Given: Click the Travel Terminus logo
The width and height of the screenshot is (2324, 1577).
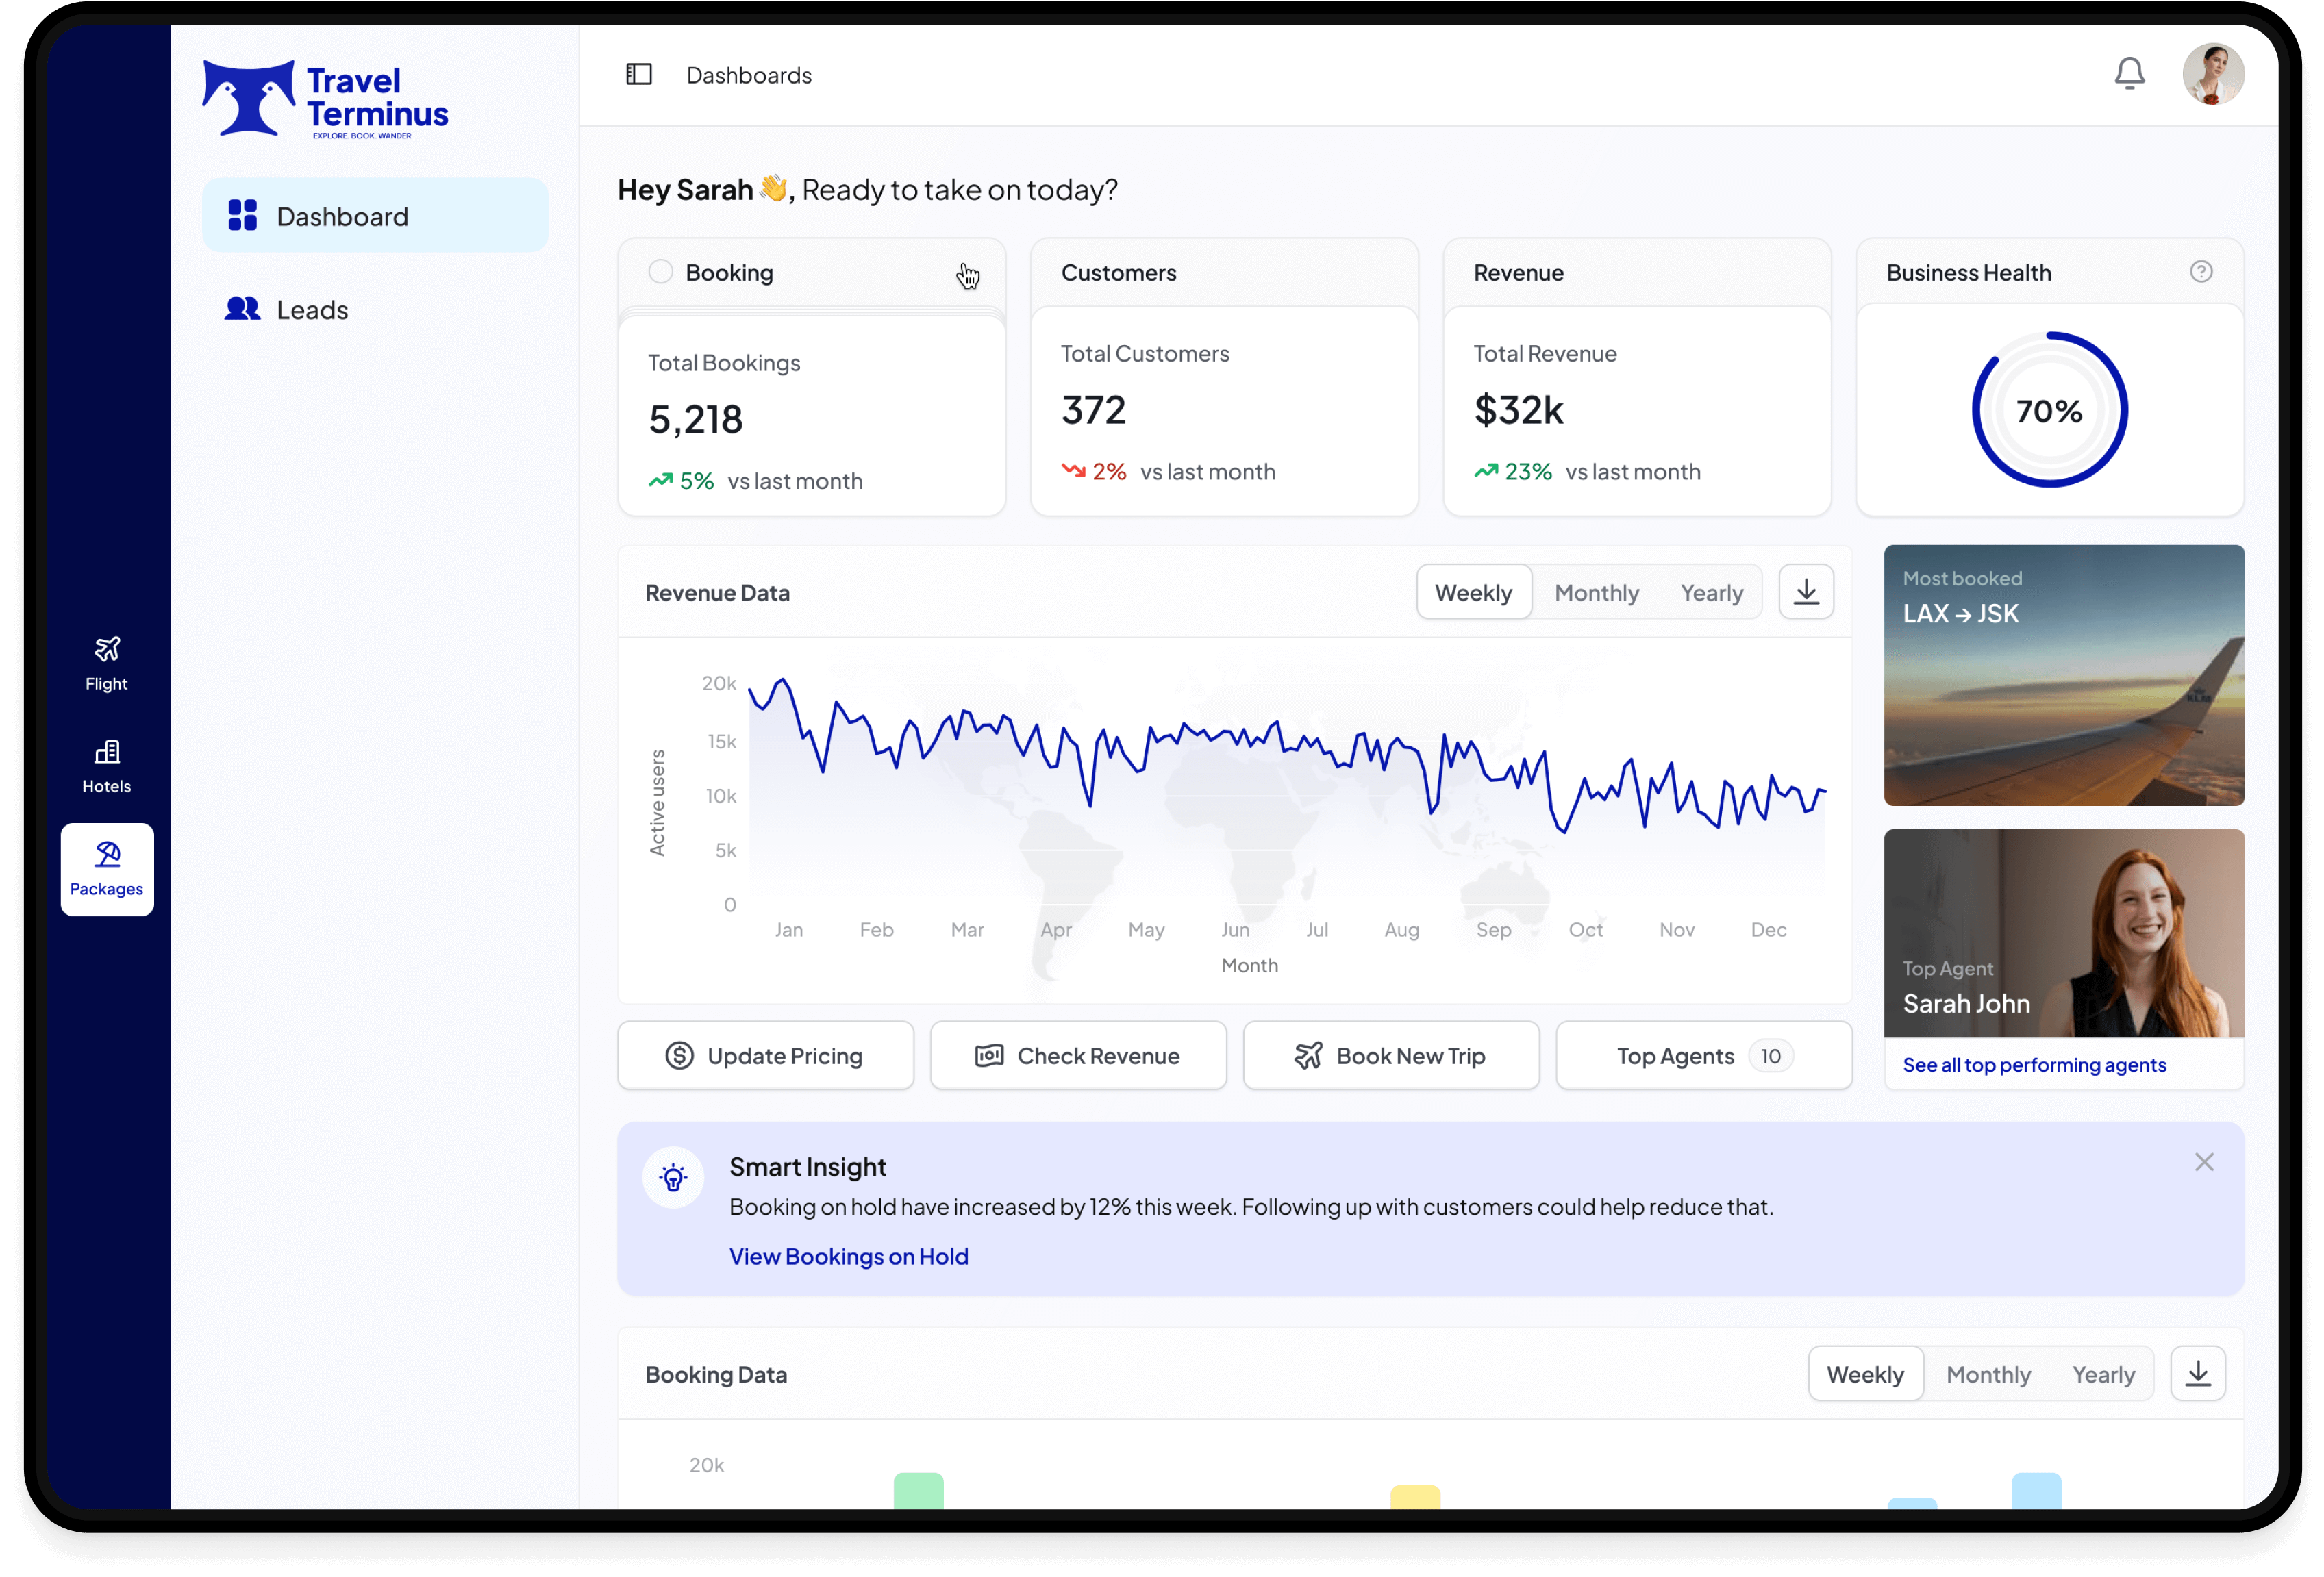Looking at the screenshot, I should 325,99.
